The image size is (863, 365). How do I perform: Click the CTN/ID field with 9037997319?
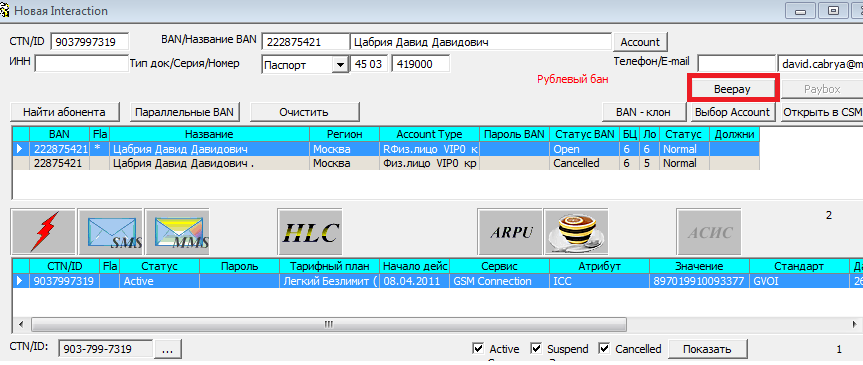pyautogui.click(x=90, y=42)
